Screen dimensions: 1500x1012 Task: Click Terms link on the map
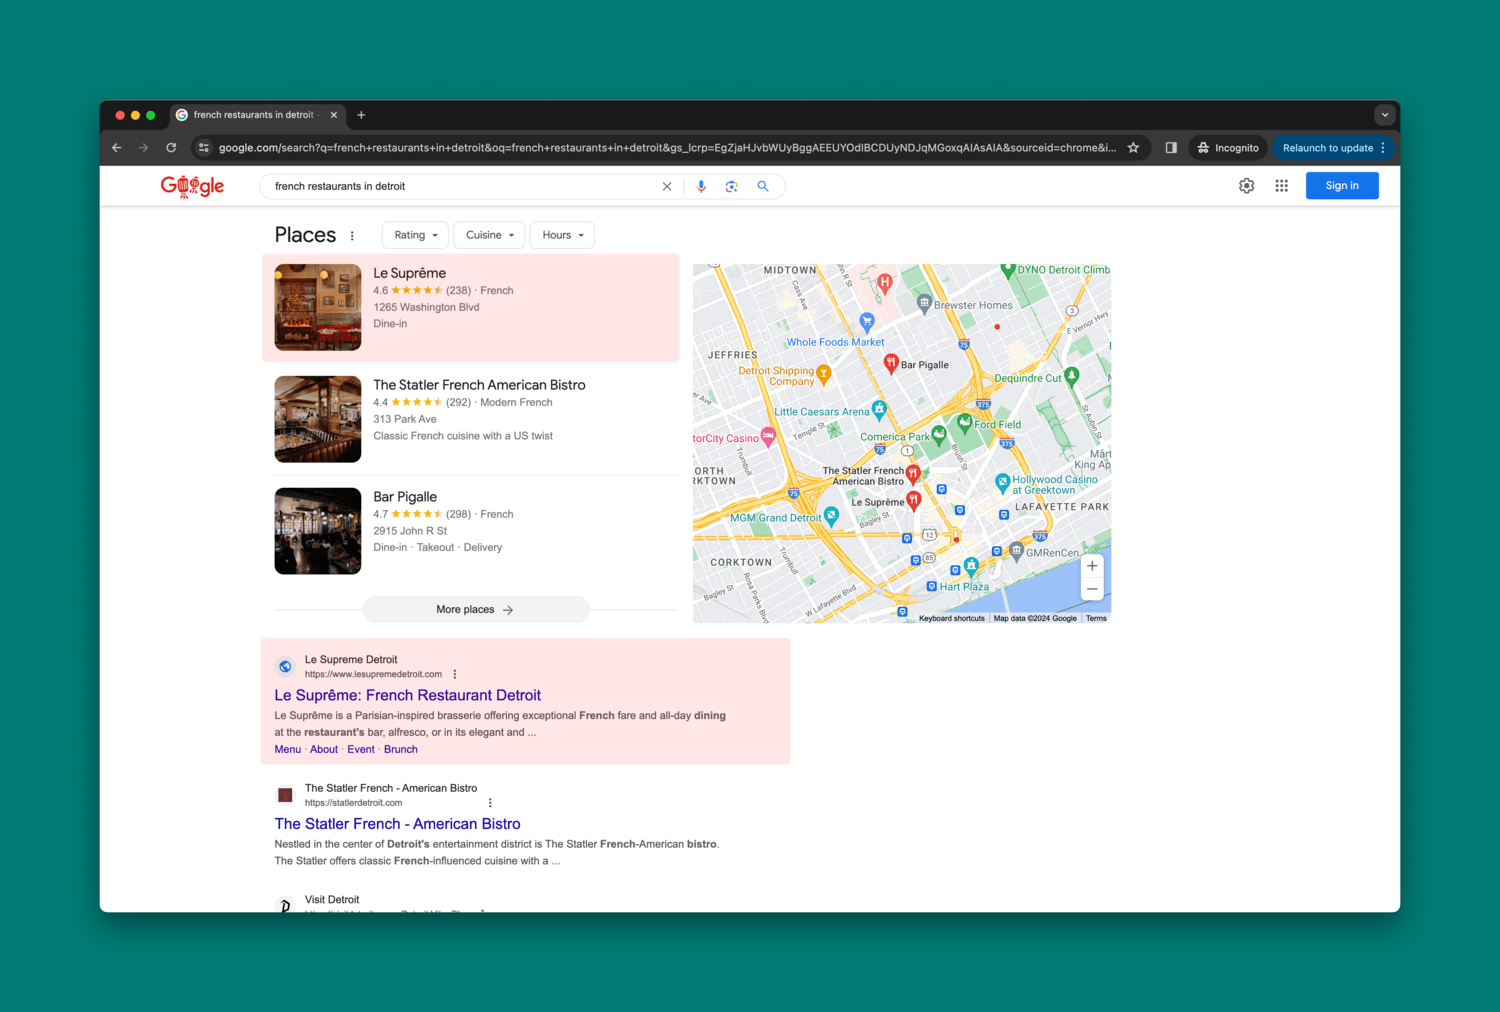point(1096,618)
